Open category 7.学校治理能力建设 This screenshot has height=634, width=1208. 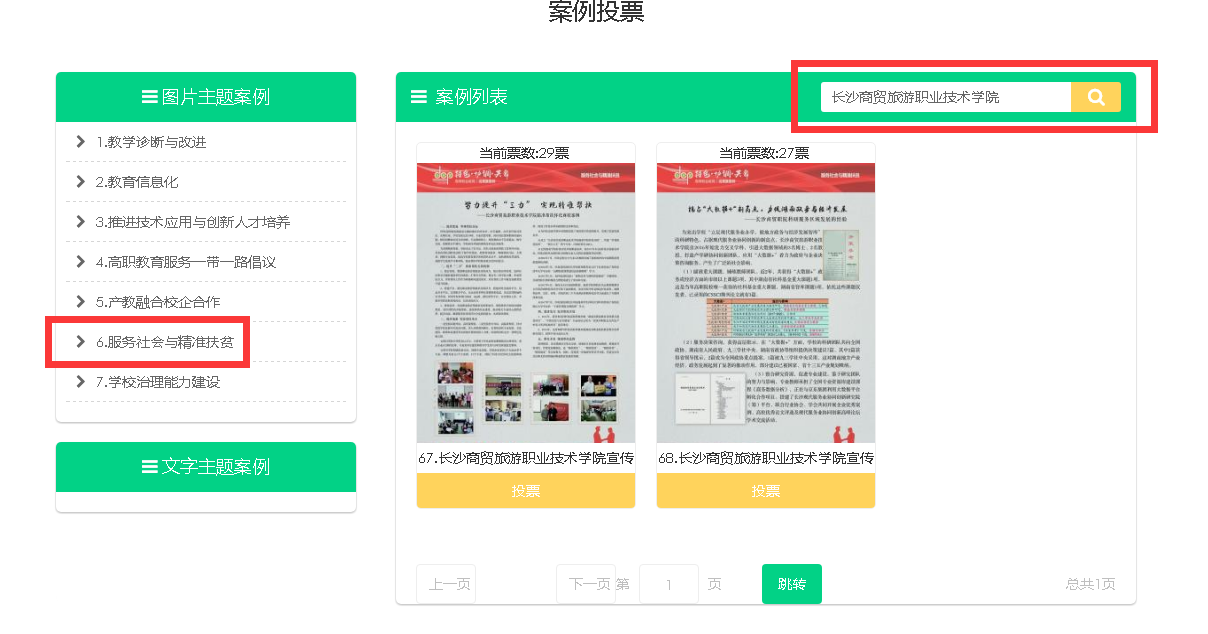click(x=158, y=382)
